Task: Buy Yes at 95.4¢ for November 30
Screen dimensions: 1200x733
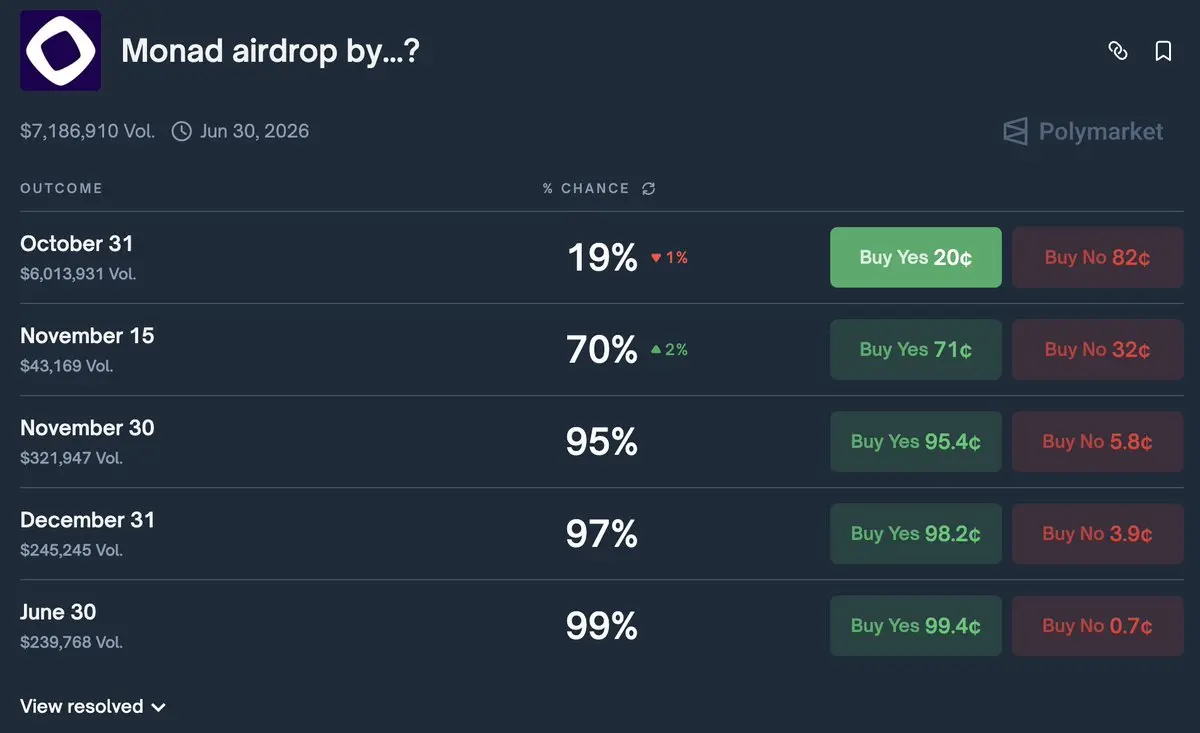Action: pyautogui.click(x=915, y=441)
